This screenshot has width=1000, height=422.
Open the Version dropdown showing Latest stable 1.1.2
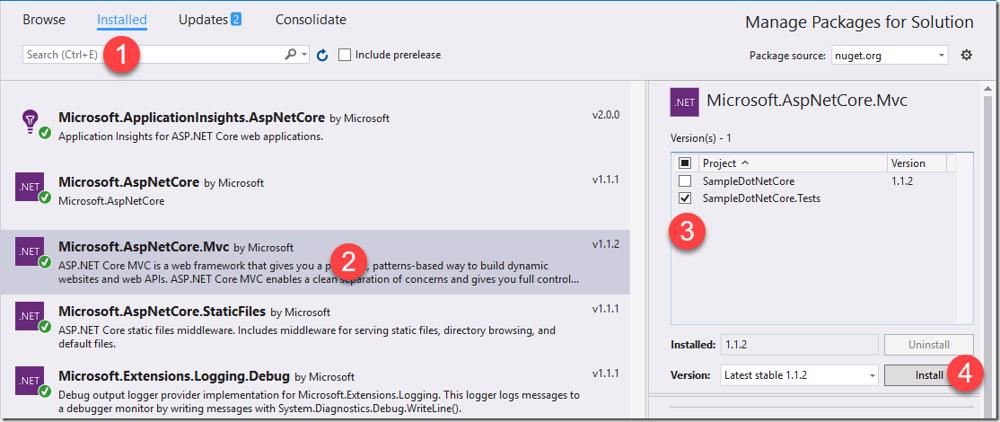click(x=799, y=375)
